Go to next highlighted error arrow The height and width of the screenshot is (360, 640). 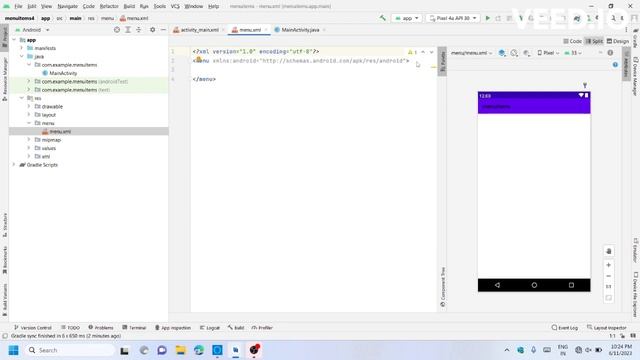pyautogui.click(x=431, y=52)
